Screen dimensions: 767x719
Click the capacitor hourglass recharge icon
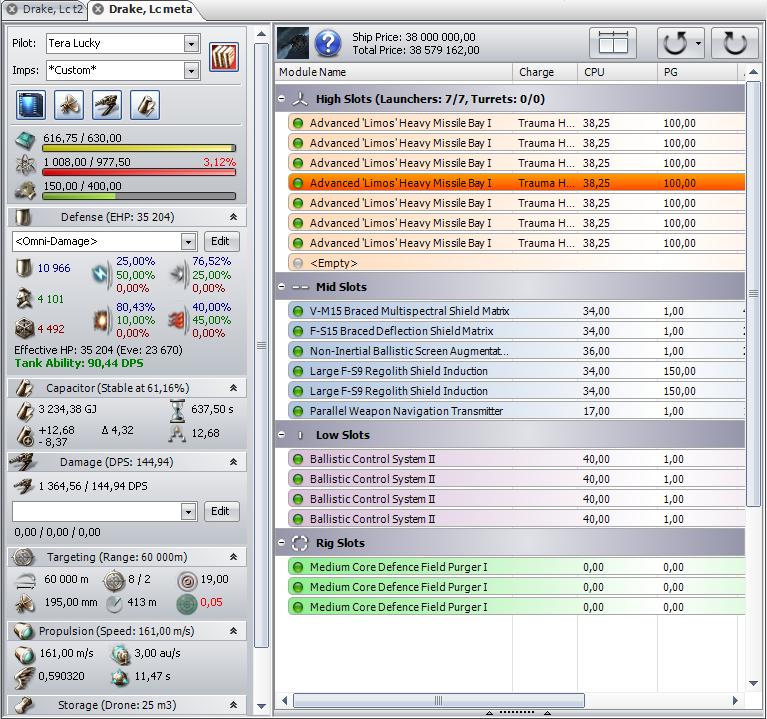click(x=178, y=410)
